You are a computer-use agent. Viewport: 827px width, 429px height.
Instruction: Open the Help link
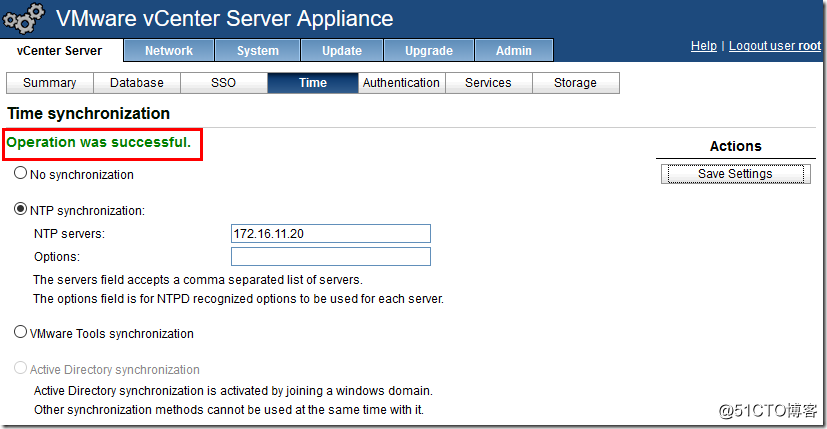coord(704,46)
